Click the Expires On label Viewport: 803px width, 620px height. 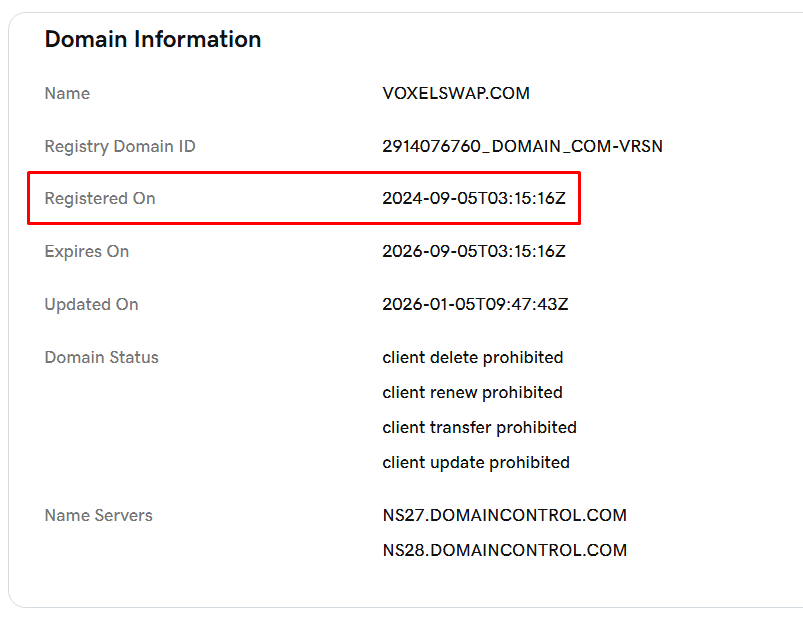point(87,252)
